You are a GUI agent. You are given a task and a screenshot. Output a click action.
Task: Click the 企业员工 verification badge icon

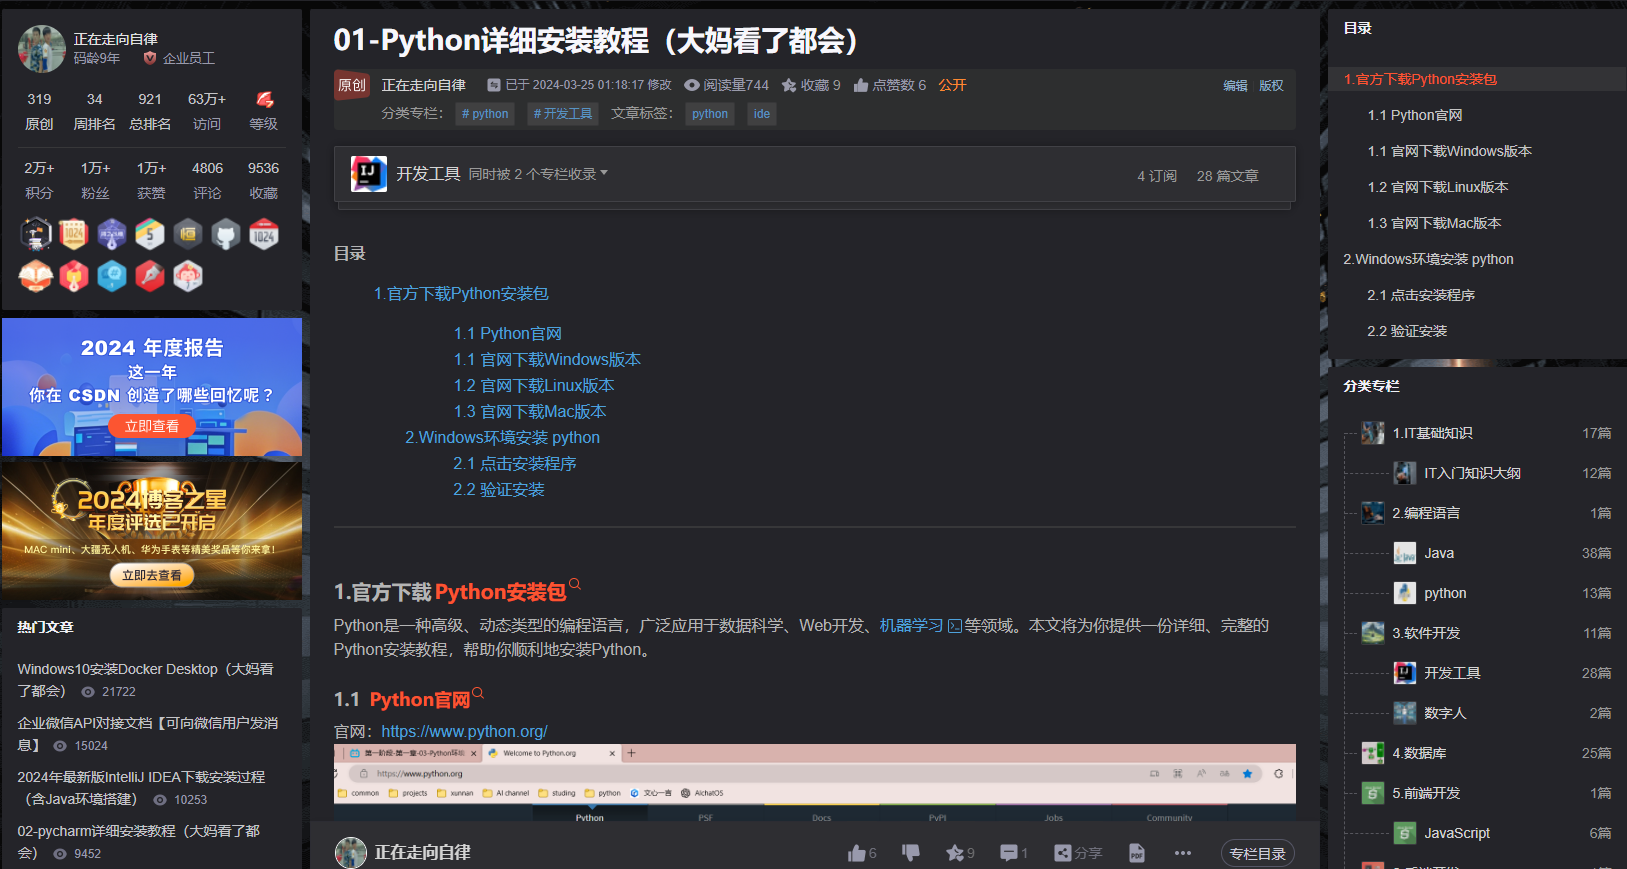150,58
